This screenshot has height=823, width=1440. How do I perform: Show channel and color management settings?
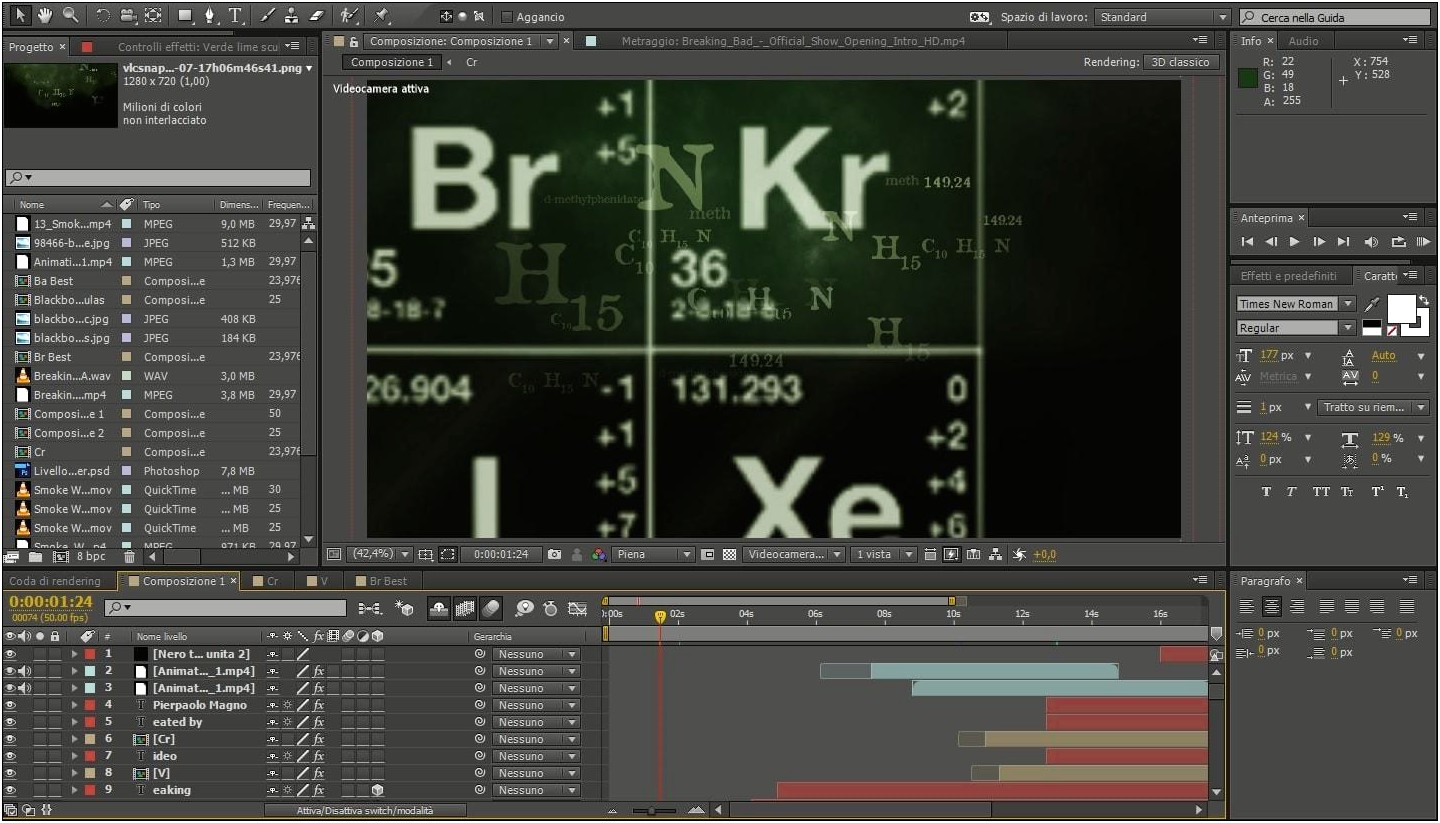598,554
